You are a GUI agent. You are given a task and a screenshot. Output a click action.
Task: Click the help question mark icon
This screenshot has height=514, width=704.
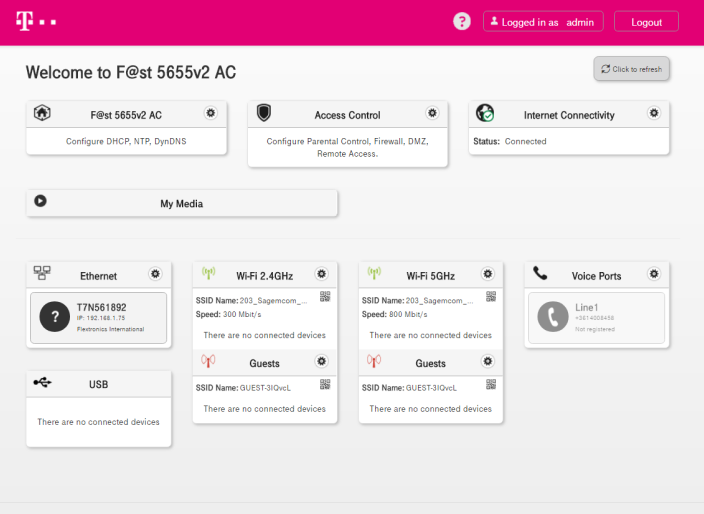point(461,21)
